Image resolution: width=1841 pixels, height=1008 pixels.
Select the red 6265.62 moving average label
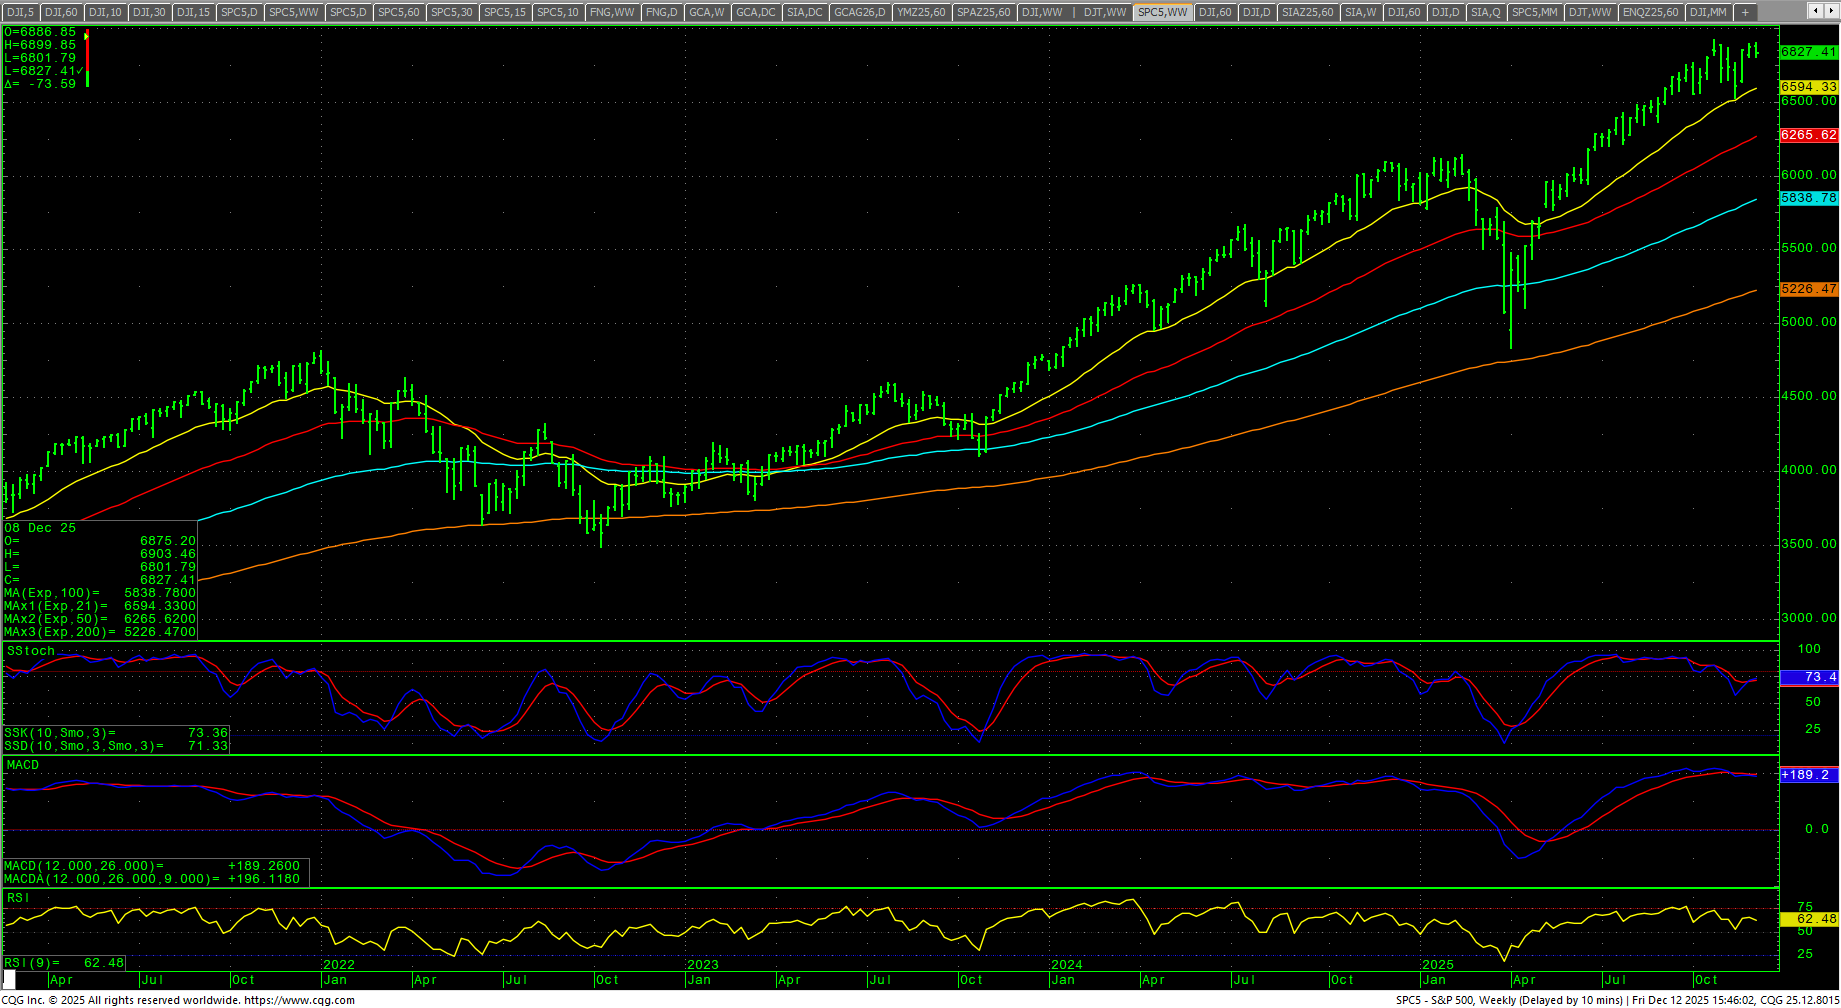pos(1808,135)
